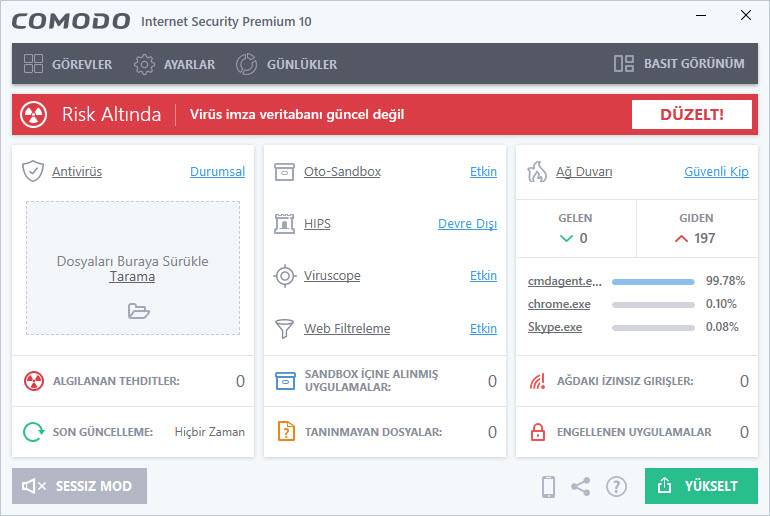Screen dimensions: 770x516
Task: Click the update refresh icon
Action: coord(34,432)
